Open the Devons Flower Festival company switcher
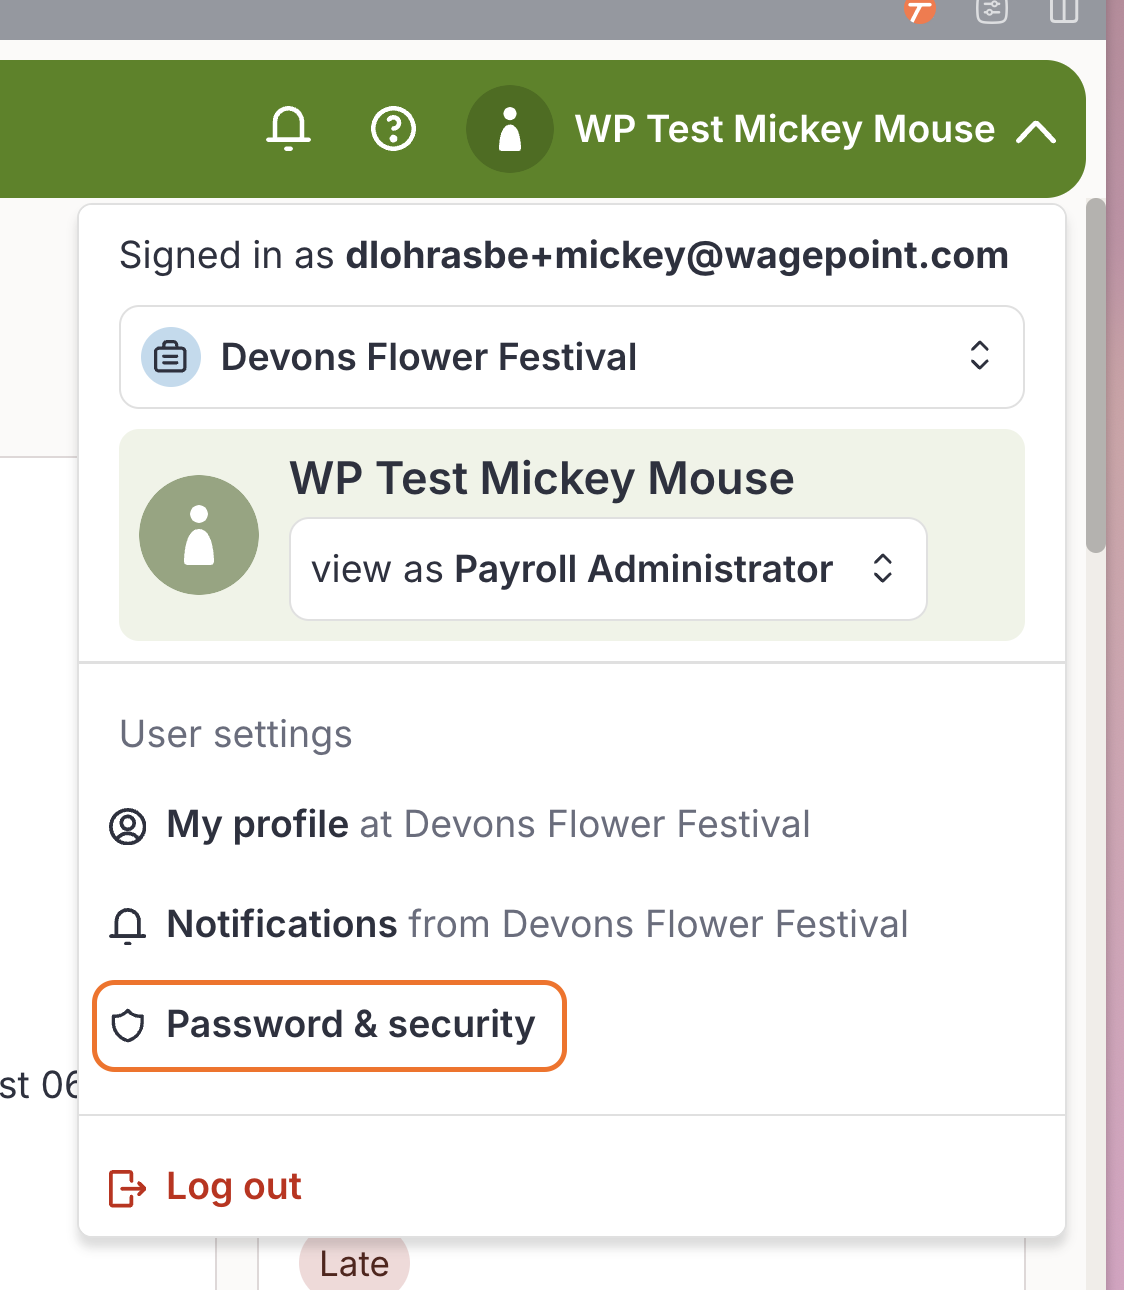Viewport: 1124px width, 1290px height. pyautogui.click(x=572, y=357)
